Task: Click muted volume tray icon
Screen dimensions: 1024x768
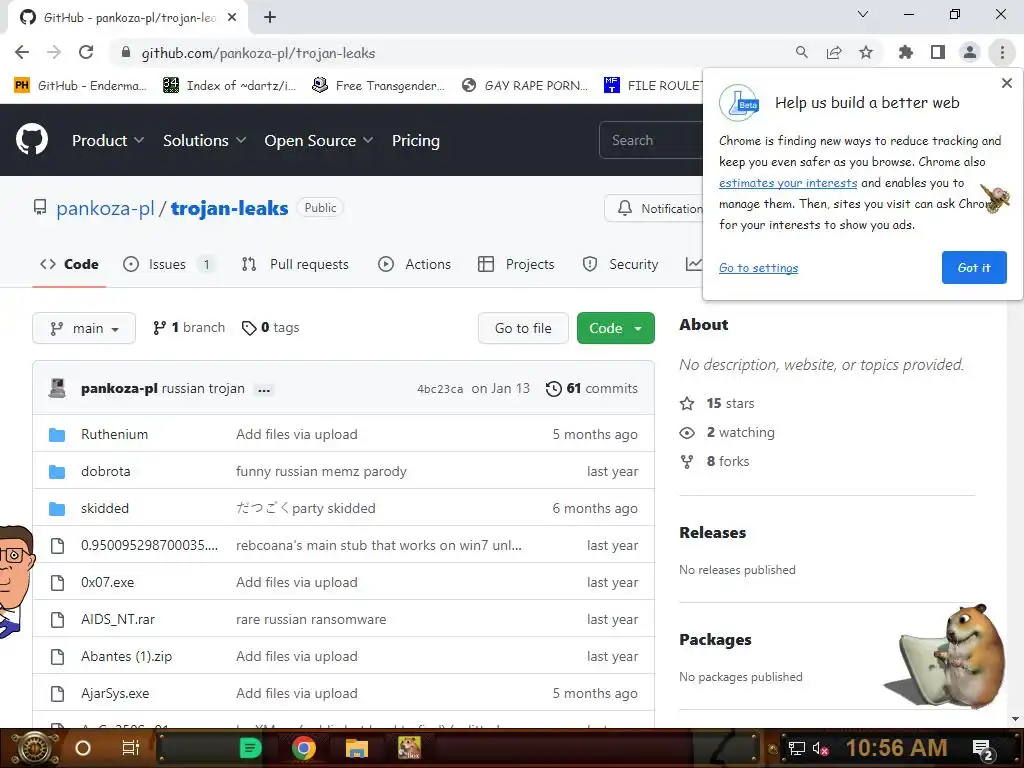Action: 820,748
